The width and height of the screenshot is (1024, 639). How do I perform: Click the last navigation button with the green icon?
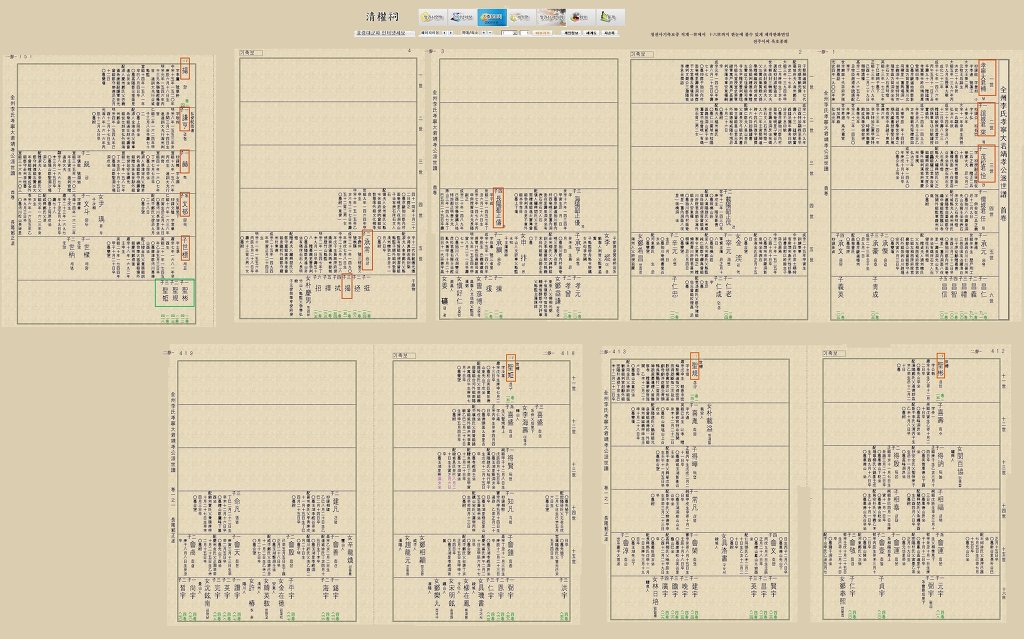[x=610, y=17]
